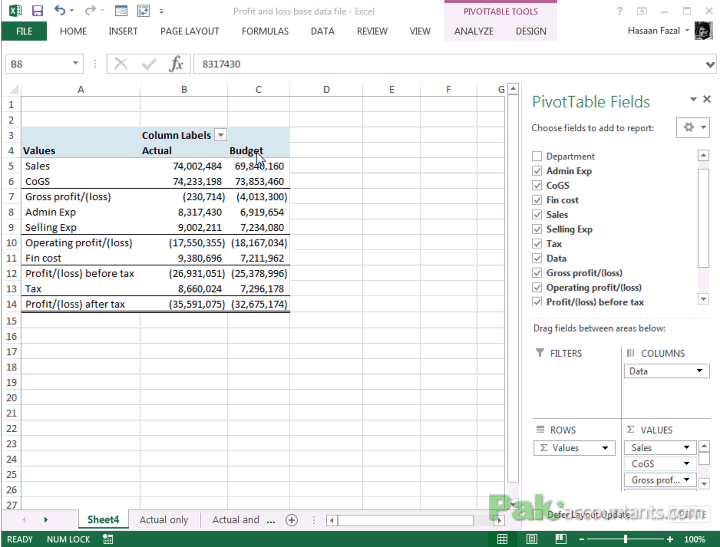Click the Page Layout view icon in status bar
Image resolution: width=720 pixels, height=547 pixels.
[532, 539]
